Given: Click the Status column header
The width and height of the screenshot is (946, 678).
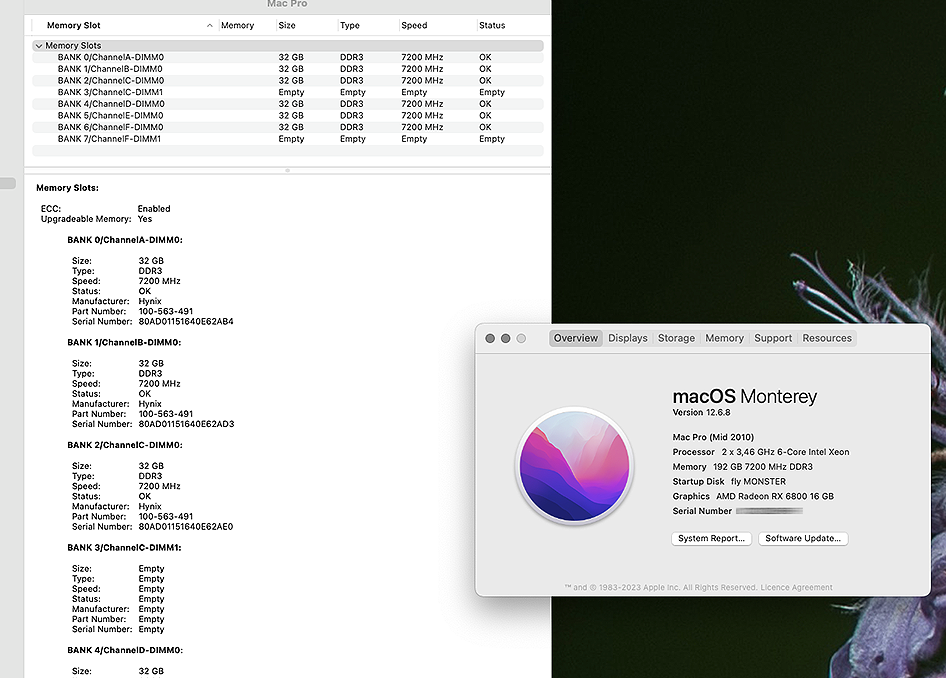Looking at the screenshot, I should tap(490, 25).
